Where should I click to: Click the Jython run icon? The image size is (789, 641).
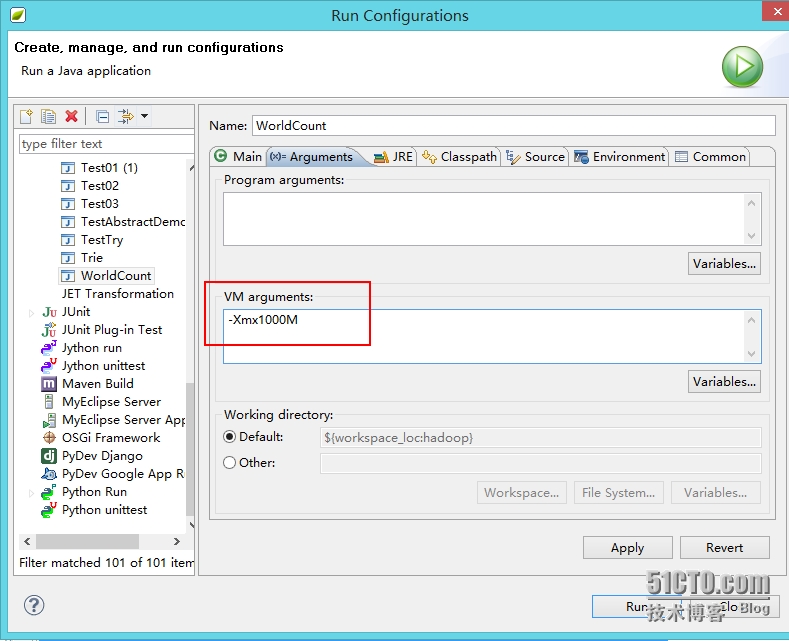pyautogui.click(x=49, y=348)
